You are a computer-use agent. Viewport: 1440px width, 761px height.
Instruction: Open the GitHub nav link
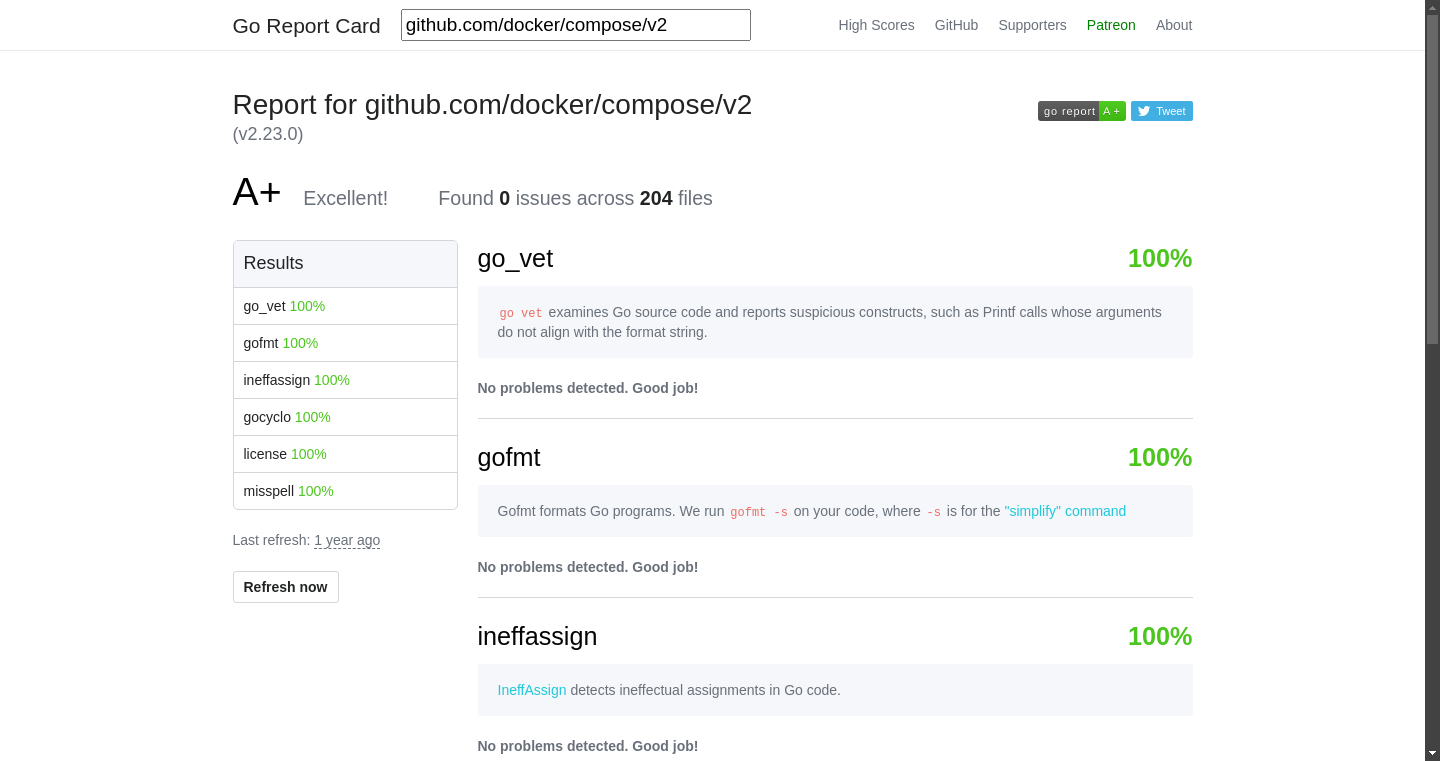tap(956, 25)
